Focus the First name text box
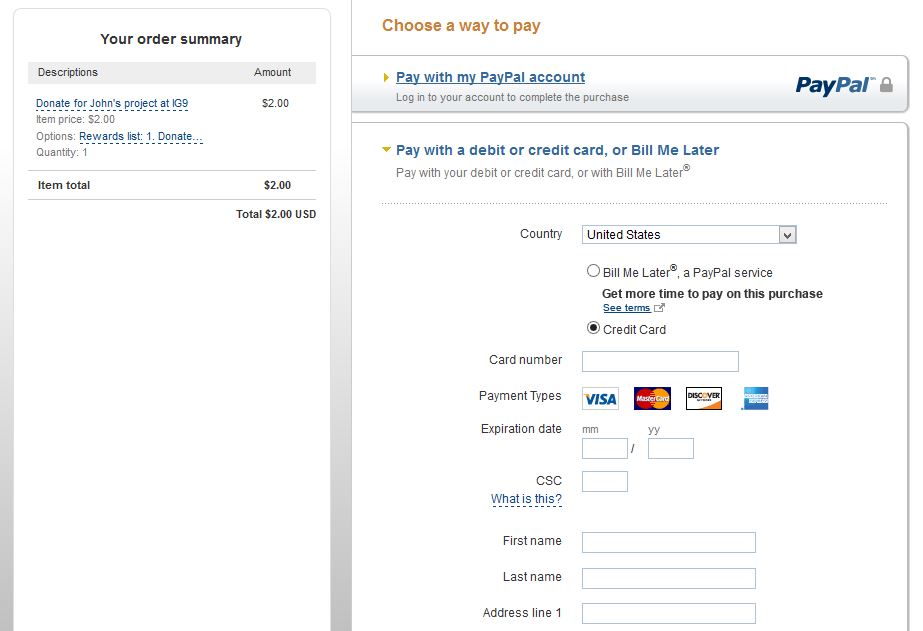Screen dimensions: 923x631 click(x=668, y=542)
